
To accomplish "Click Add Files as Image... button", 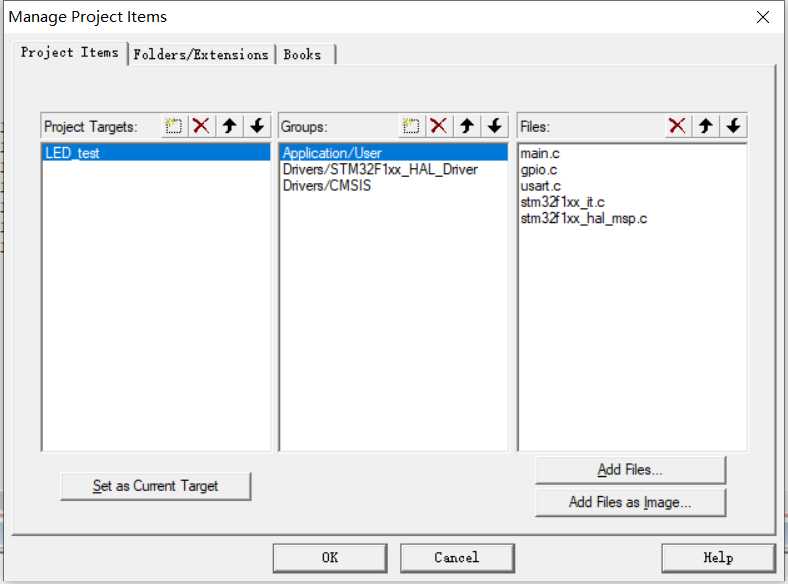I will pos(630,502).
